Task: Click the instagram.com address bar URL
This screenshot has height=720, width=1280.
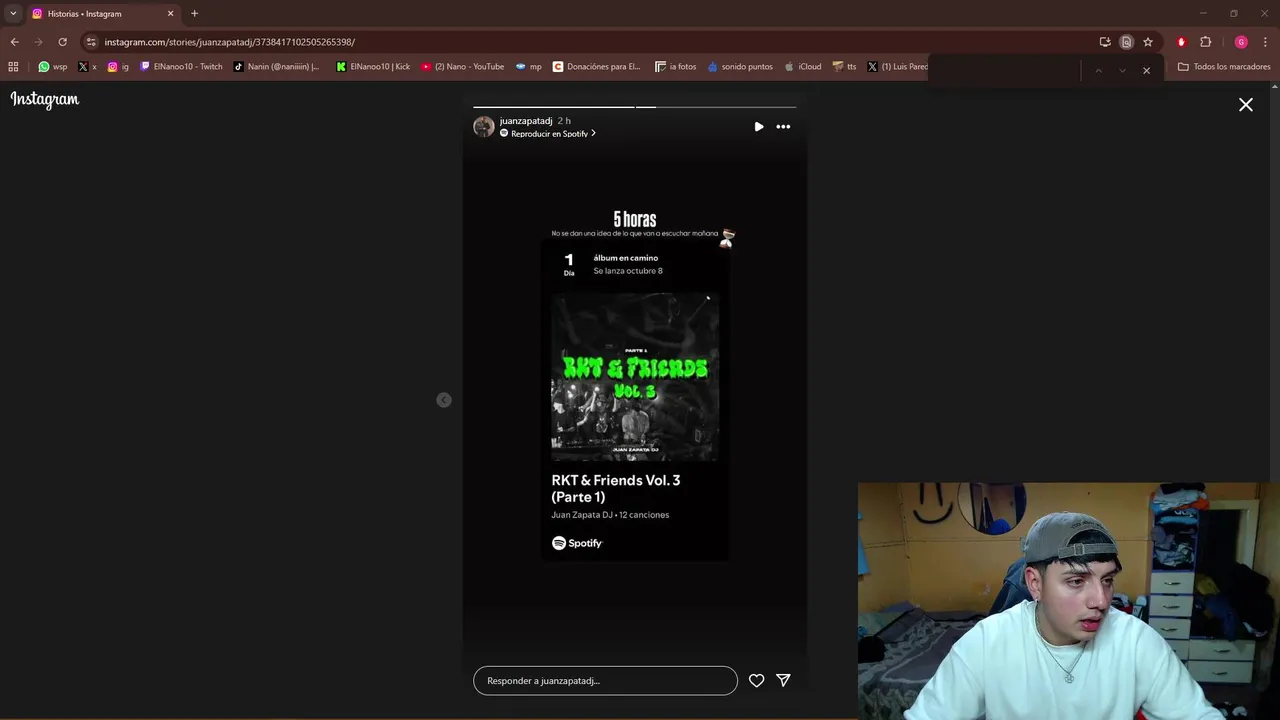Action: pyautogui.click(x=230, y=42)
